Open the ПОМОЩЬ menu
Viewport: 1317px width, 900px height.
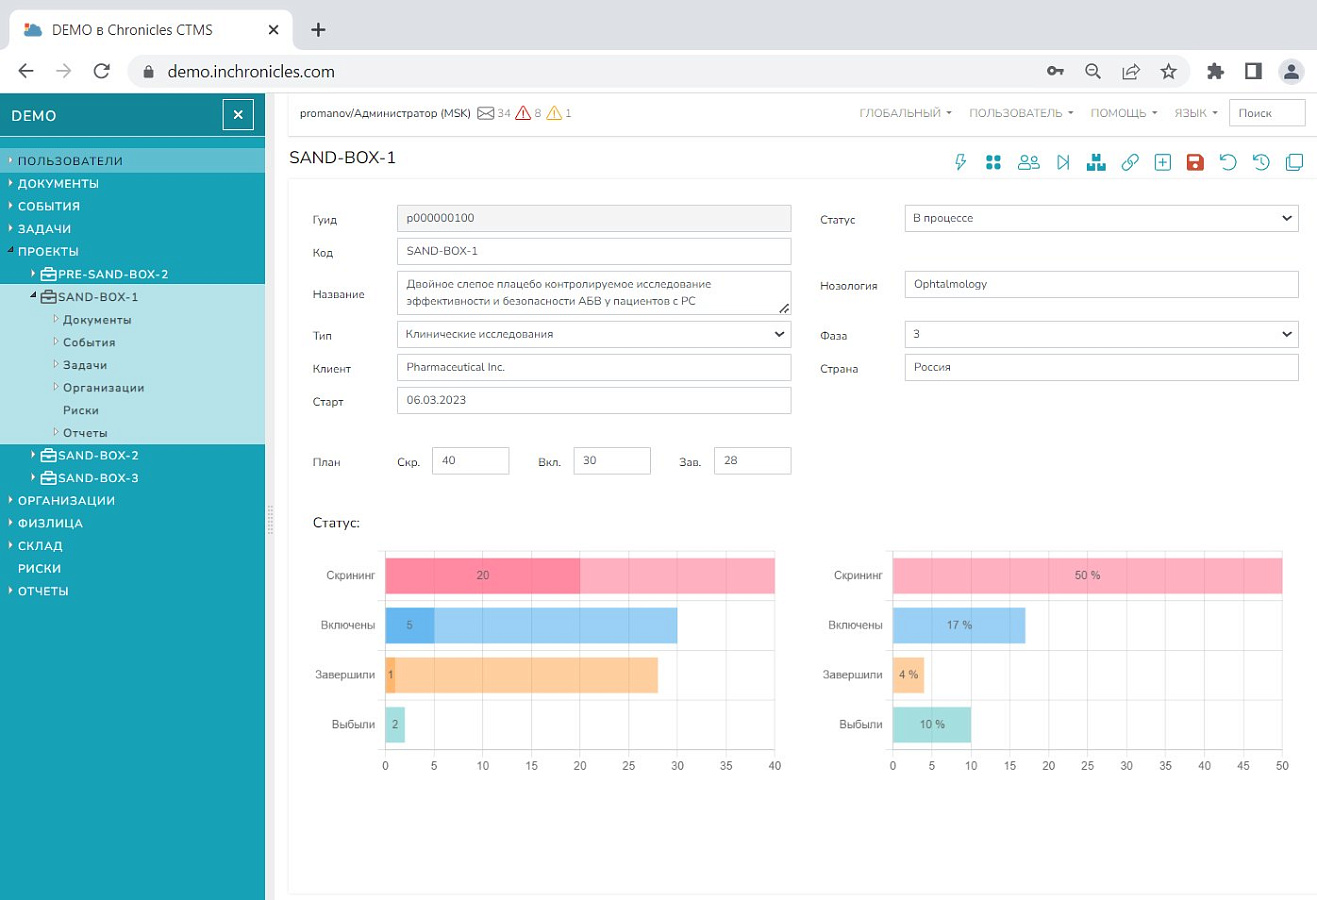tap(1123, 113)
